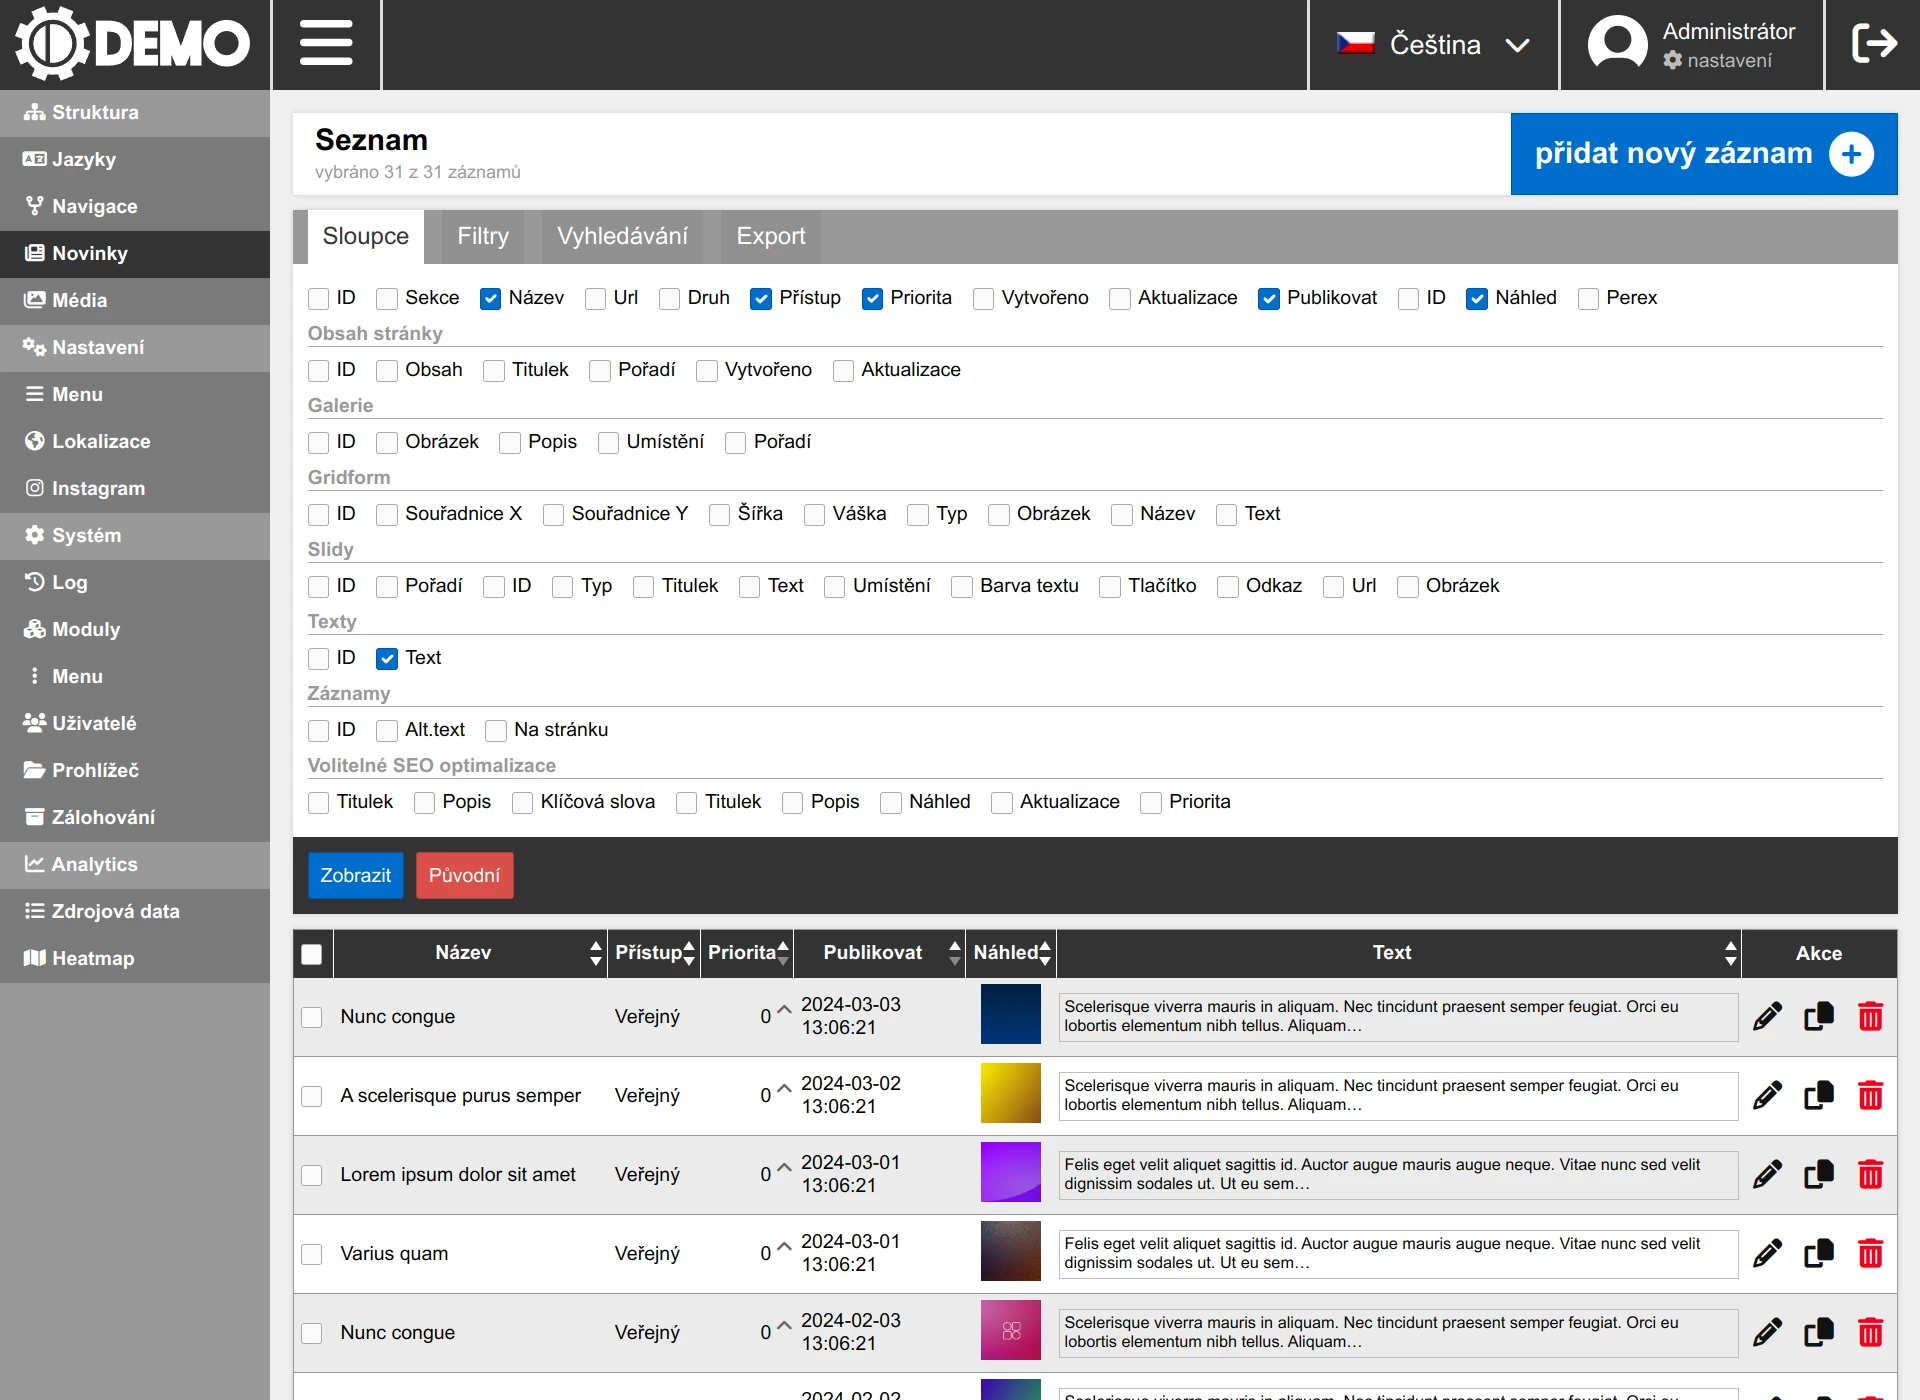Click the administrator avatar icon
Viewport: 1920px width, 1400px height.
(x=1617, y=44)
